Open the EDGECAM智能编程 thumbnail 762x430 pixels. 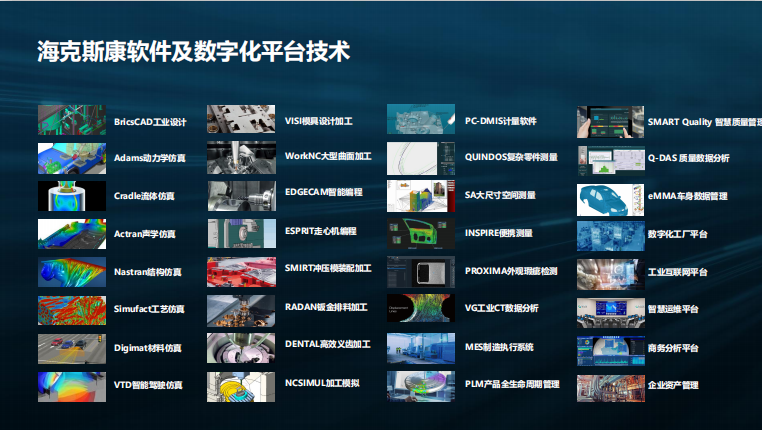pos(242,196)
